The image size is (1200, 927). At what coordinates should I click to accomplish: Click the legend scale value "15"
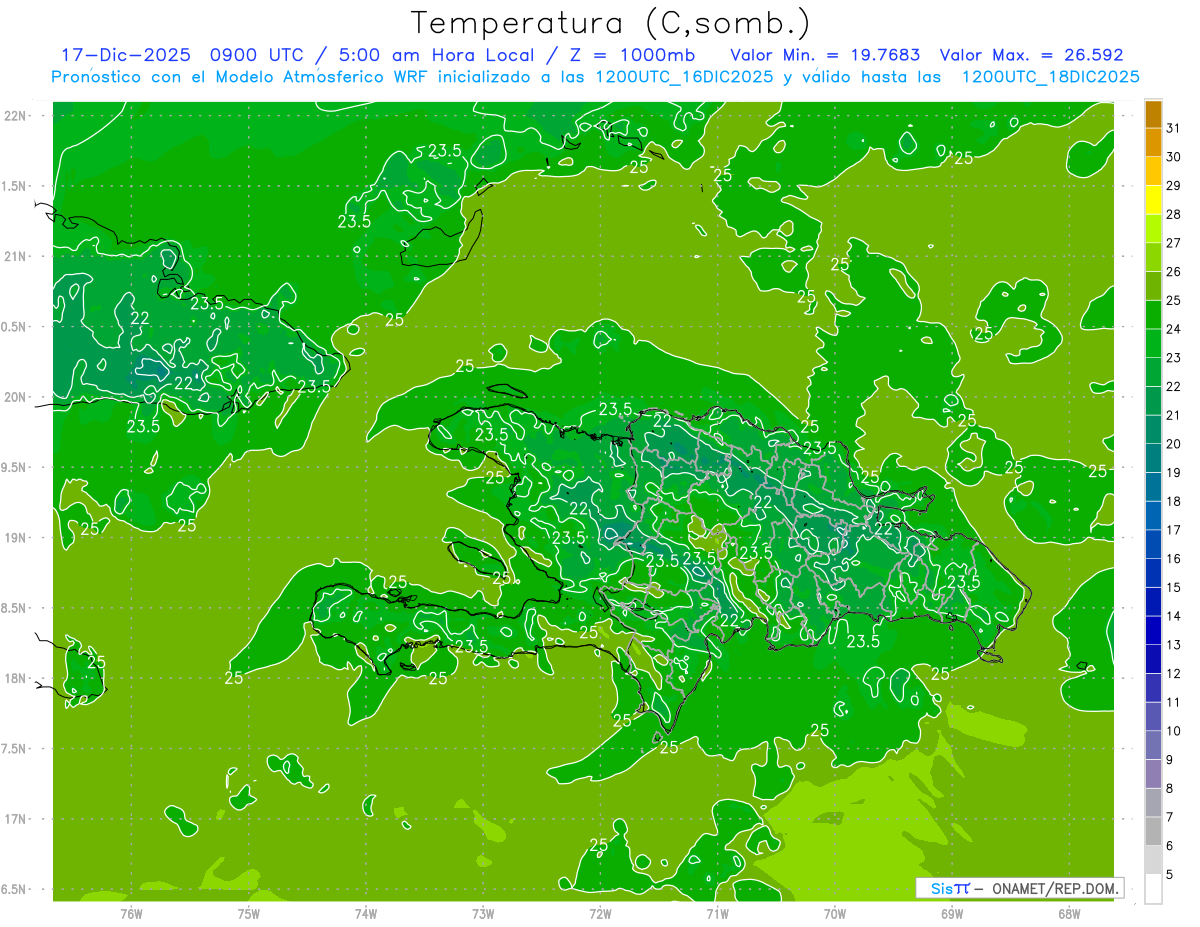point(1174,588)
